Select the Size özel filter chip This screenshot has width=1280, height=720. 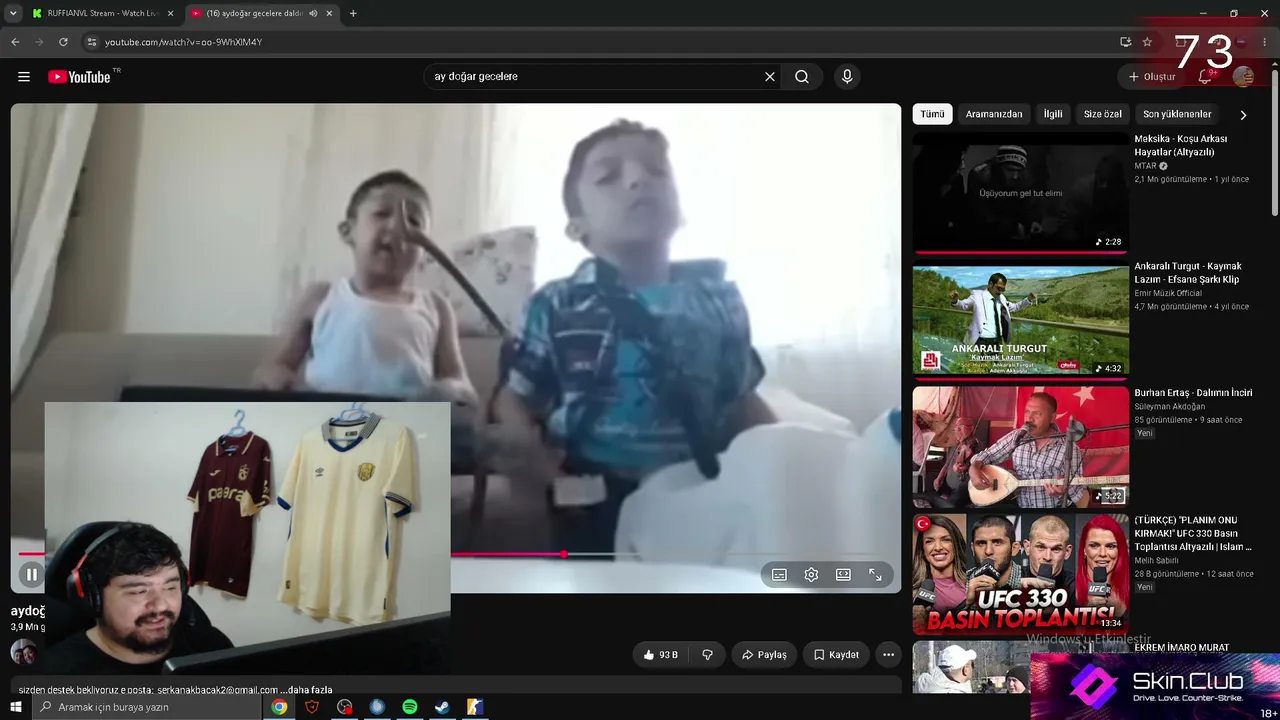pyautogui.click(x=1103, y=114)
